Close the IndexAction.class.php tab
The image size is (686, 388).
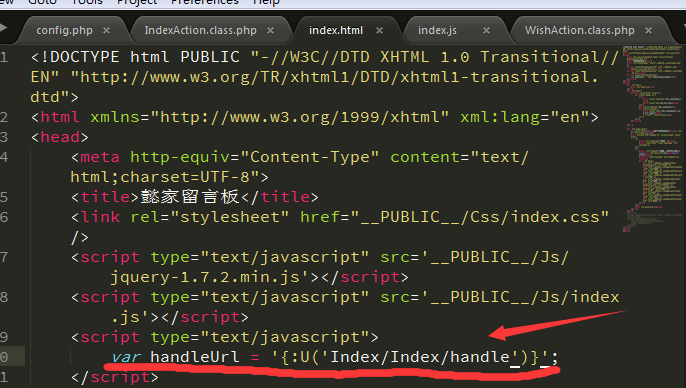point(270,31)
